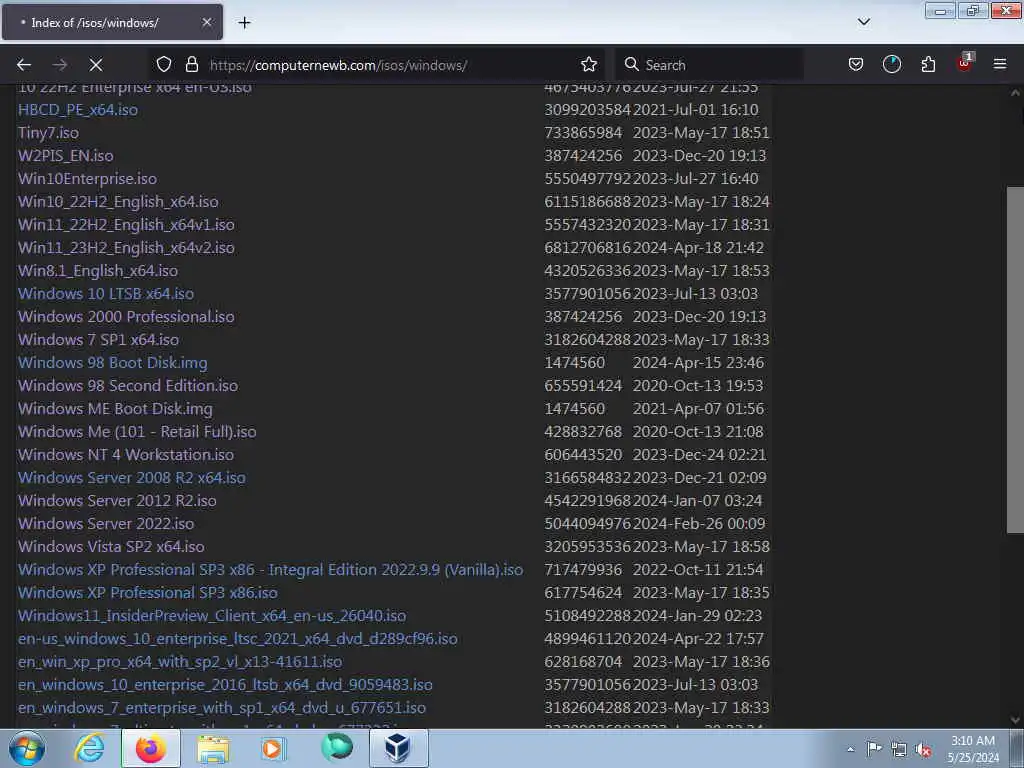Download Windows 7 SP1 x64.iso
This screenshot has height=768, width=1024.
[x=99, y=340]
